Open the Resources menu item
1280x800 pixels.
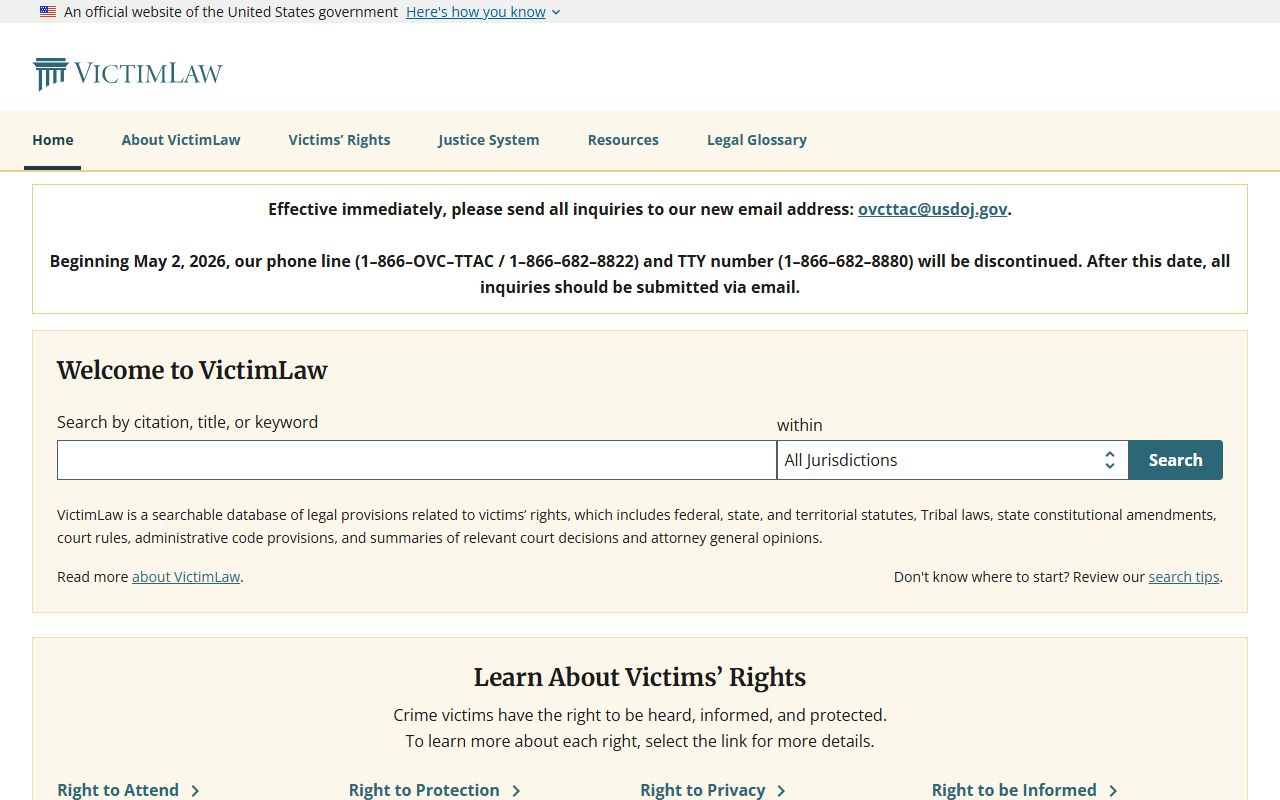[623, 140]
